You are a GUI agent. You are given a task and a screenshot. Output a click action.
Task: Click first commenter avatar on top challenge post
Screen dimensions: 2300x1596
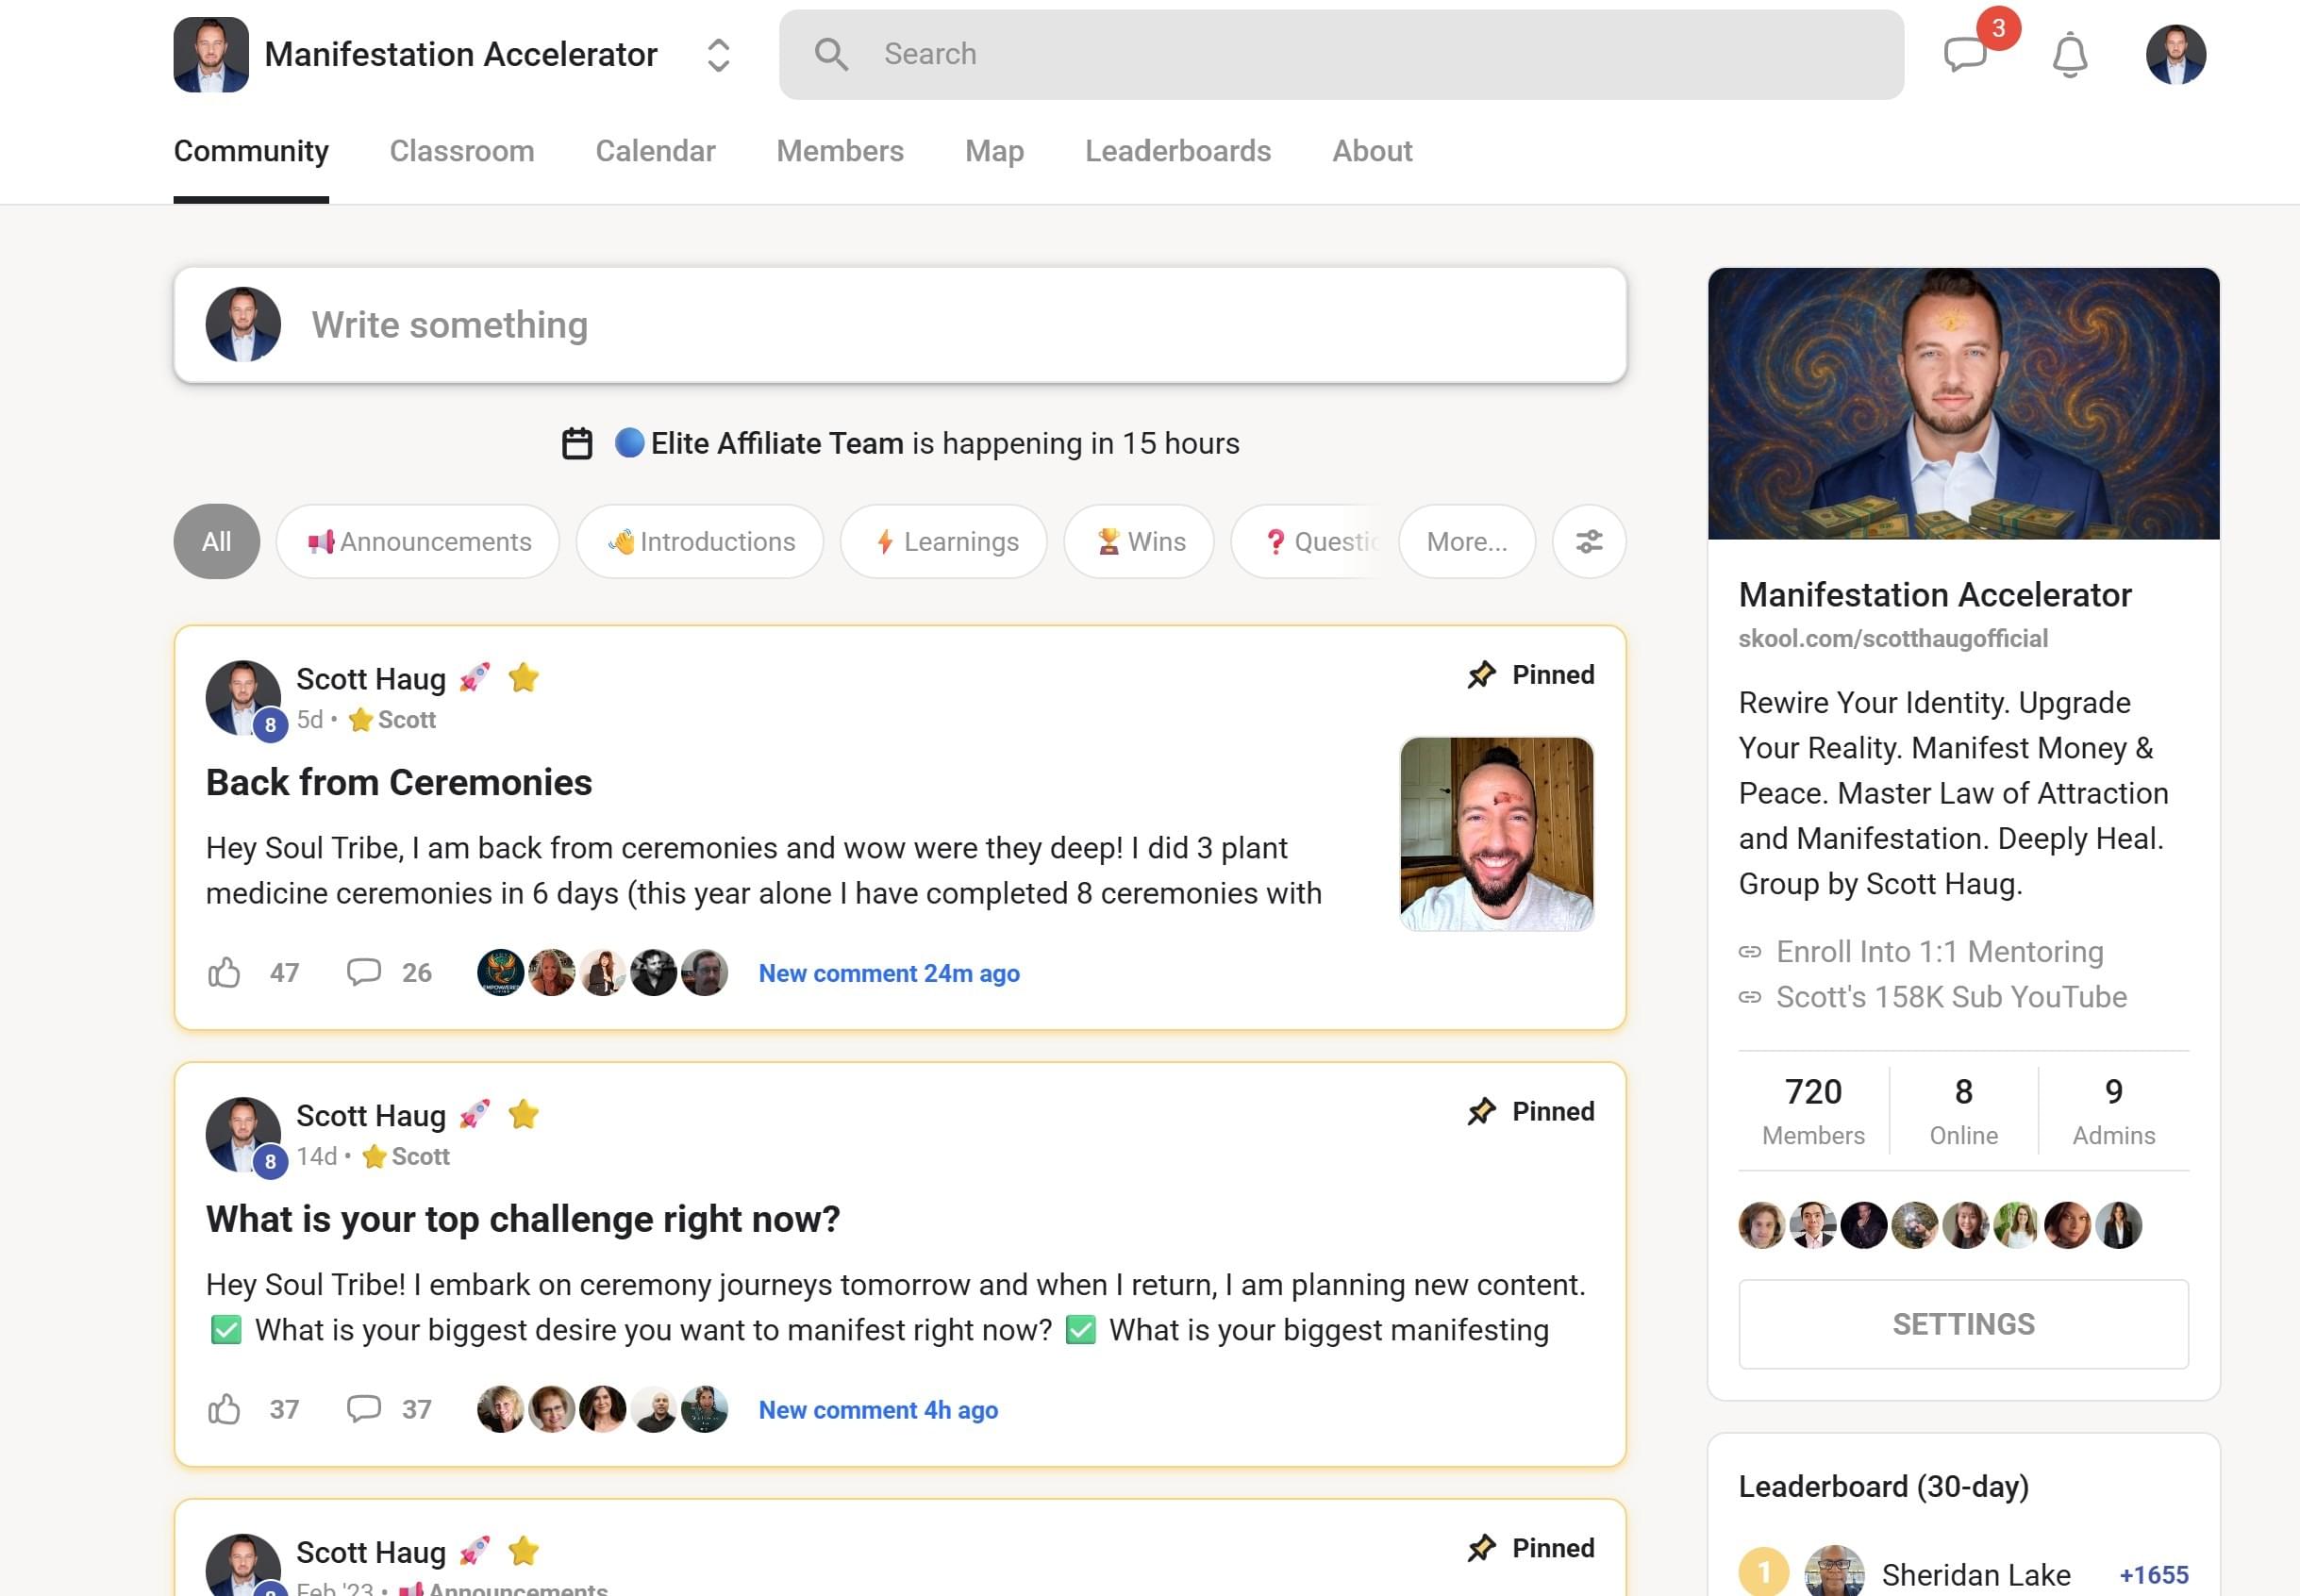501,1410
